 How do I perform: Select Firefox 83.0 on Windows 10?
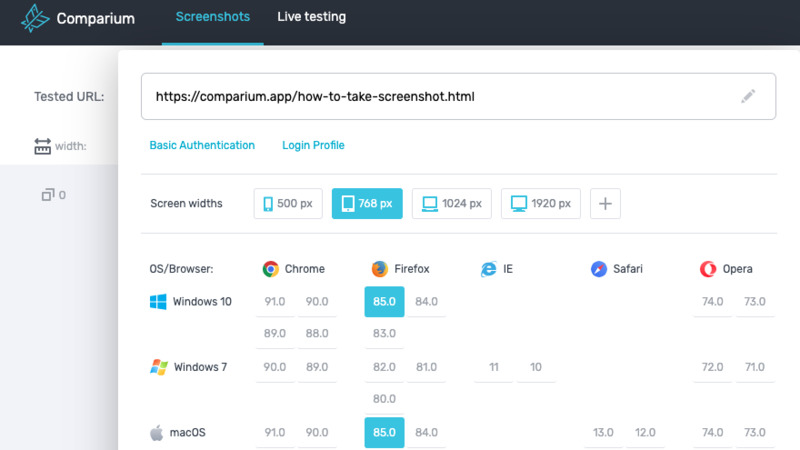(x=384, y=333)
